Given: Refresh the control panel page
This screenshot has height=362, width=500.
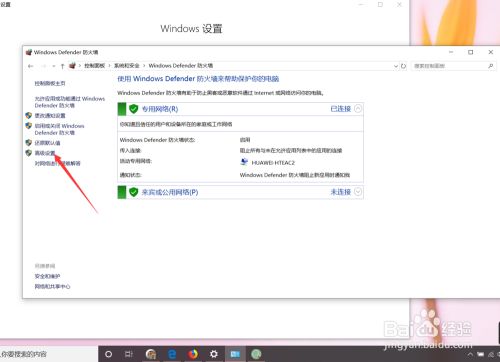Looking at the screenshot, I should pos(403,66).
